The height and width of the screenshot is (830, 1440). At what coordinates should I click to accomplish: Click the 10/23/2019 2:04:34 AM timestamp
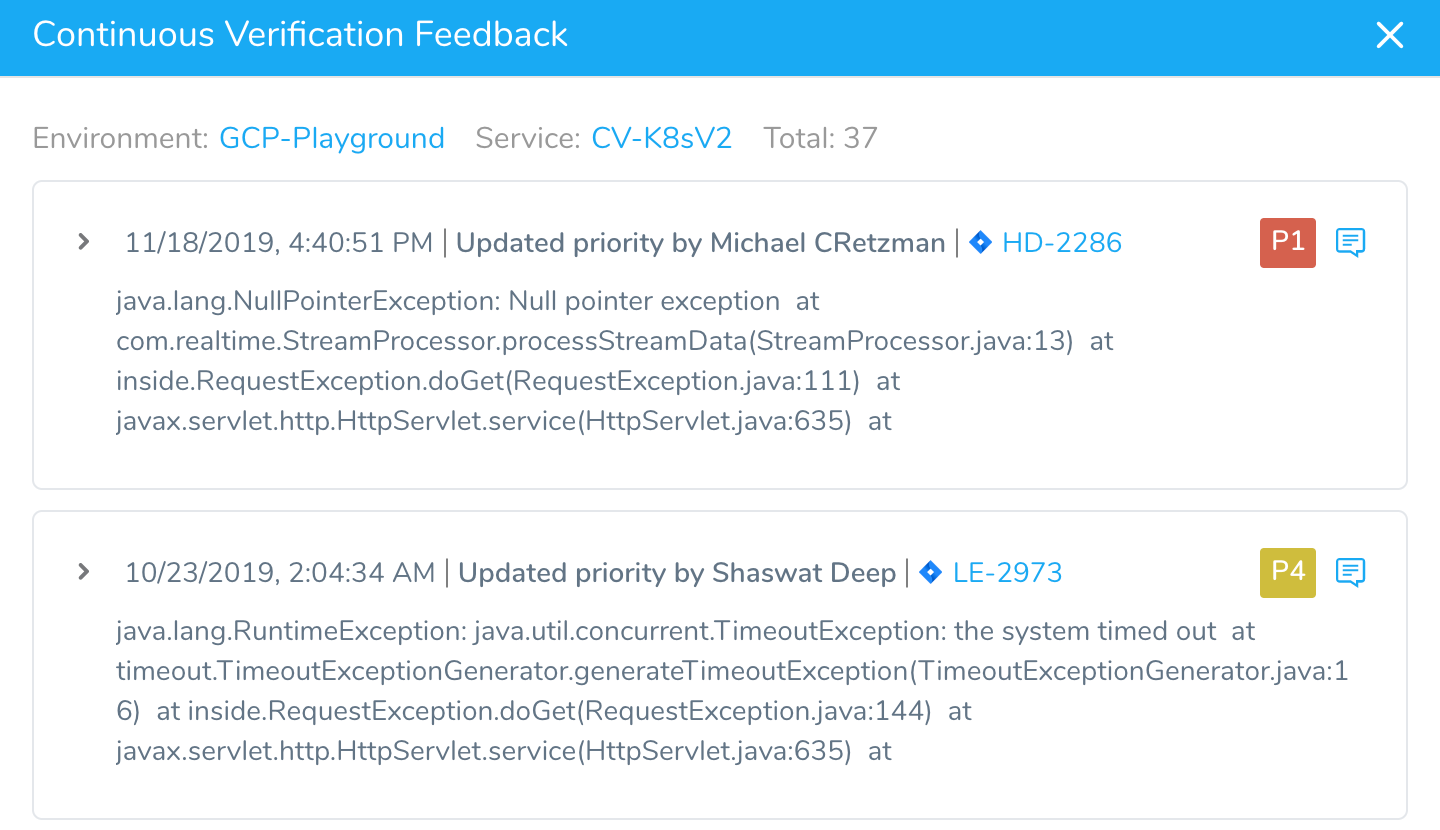(x=280, y=573)
